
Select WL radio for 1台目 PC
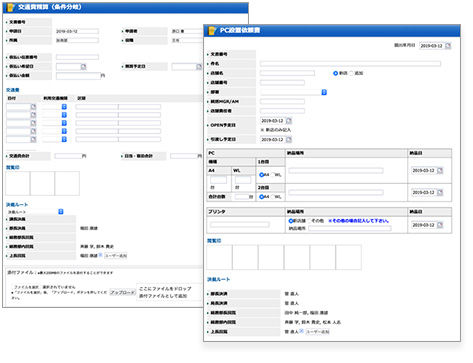pyautogui.click(x=273, y=175)
